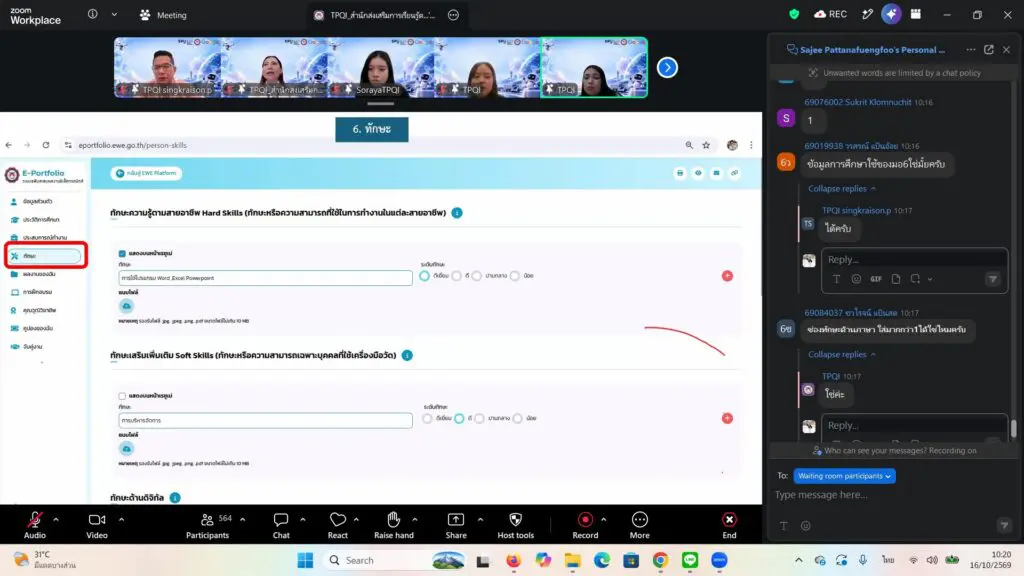
Task: Show next participants with the blue arrow
Action: click(667, 67)
